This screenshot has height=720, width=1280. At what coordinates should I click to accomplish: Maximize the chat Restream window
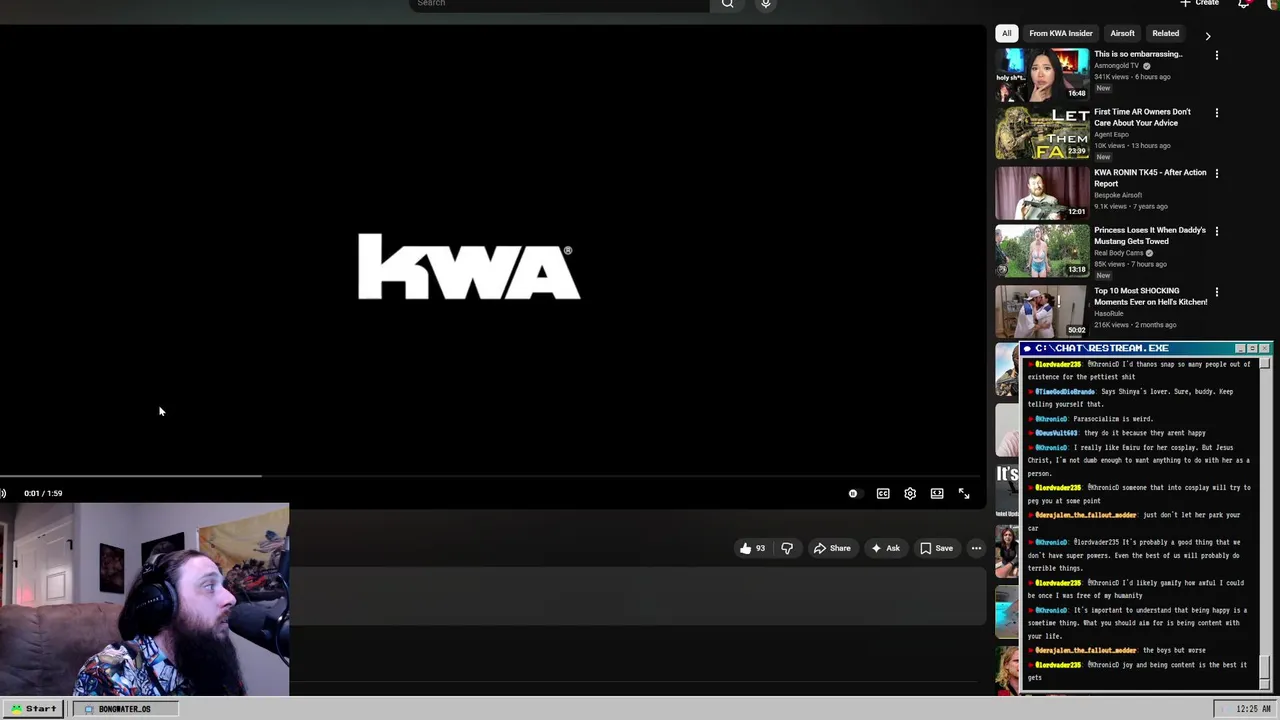pos(1252,348)
